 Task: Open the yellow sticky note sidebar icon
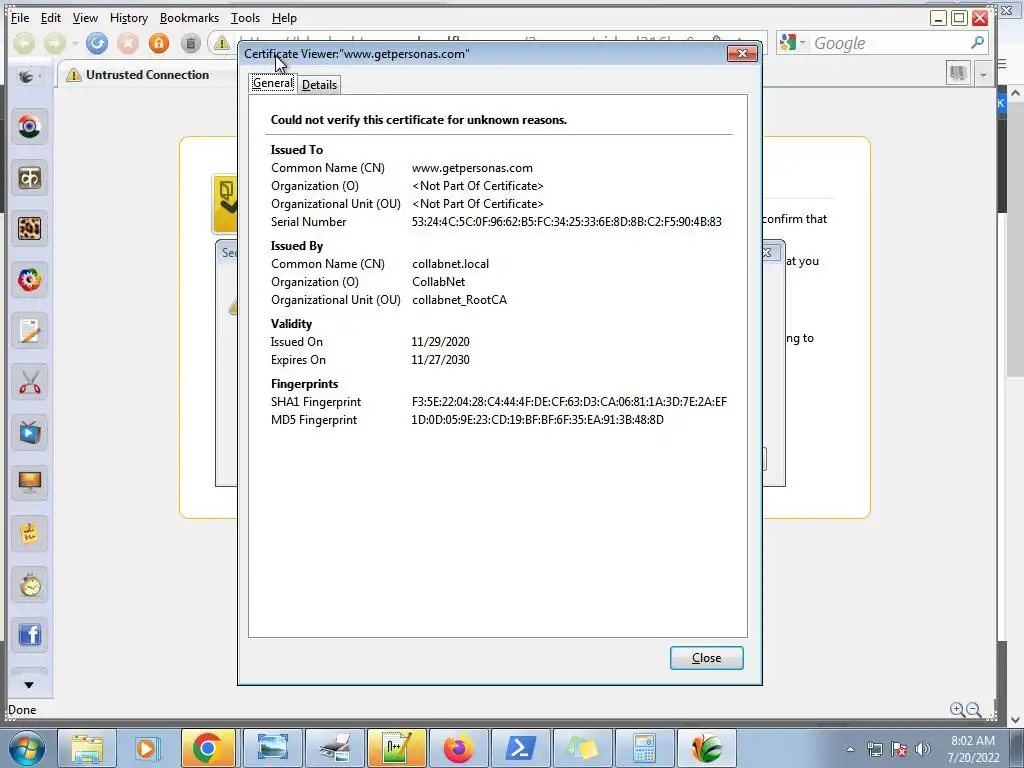[29, 534]
